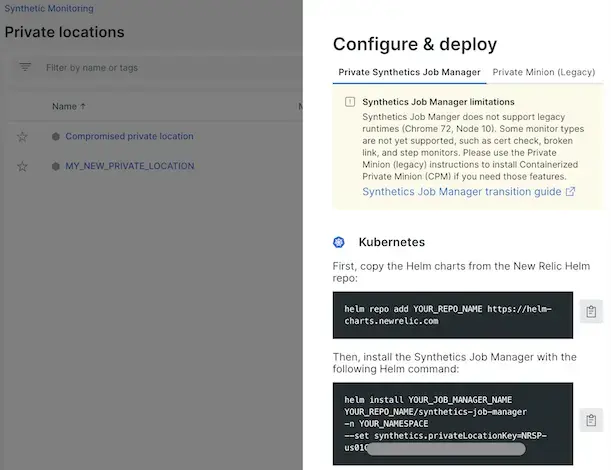Favorite MY_NEW_PRIVATE_LOCATION with its star
Image resolution: width=611 pixels, height=470 pixels.
click(22, 166)
